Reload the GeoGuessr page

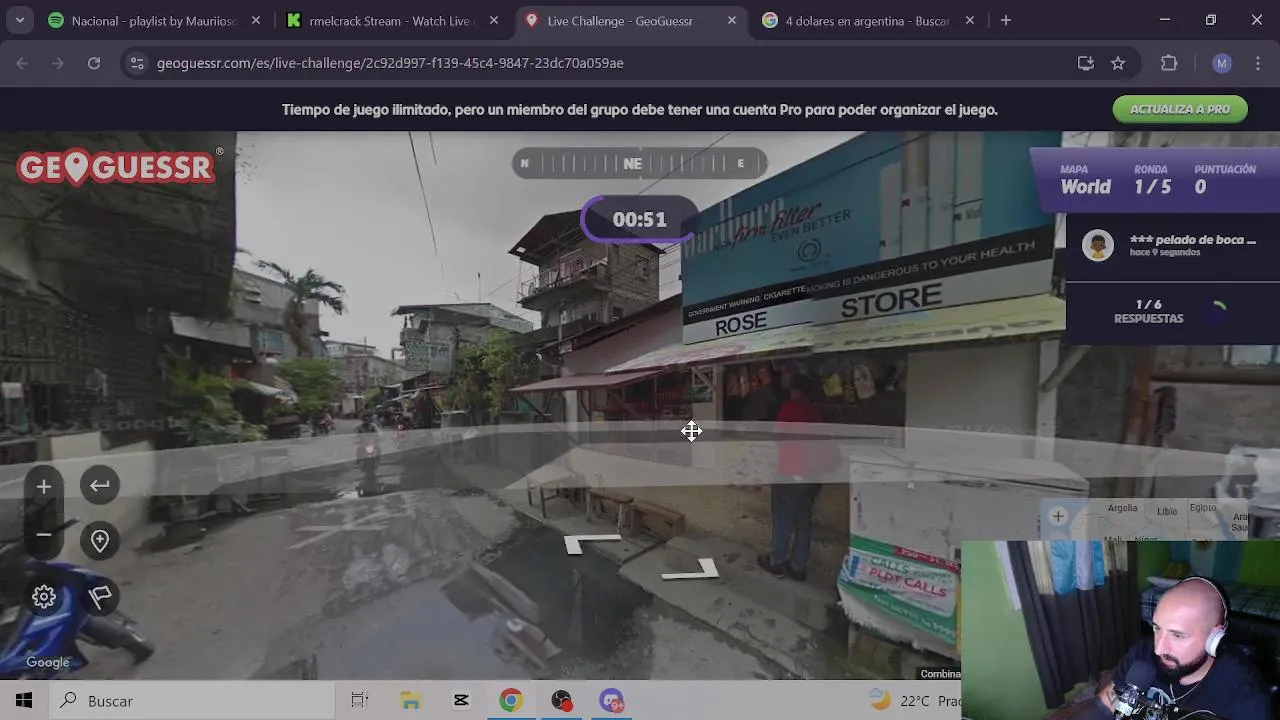click(94, 63)
